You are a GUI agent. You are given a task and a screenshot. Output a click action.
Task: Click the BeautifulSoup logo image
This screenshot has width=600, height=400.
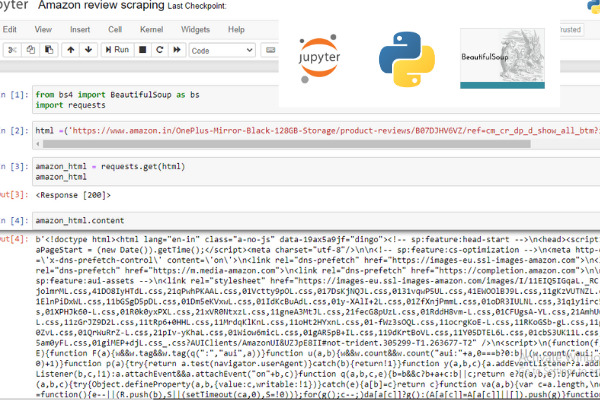(x=502, y=58)
